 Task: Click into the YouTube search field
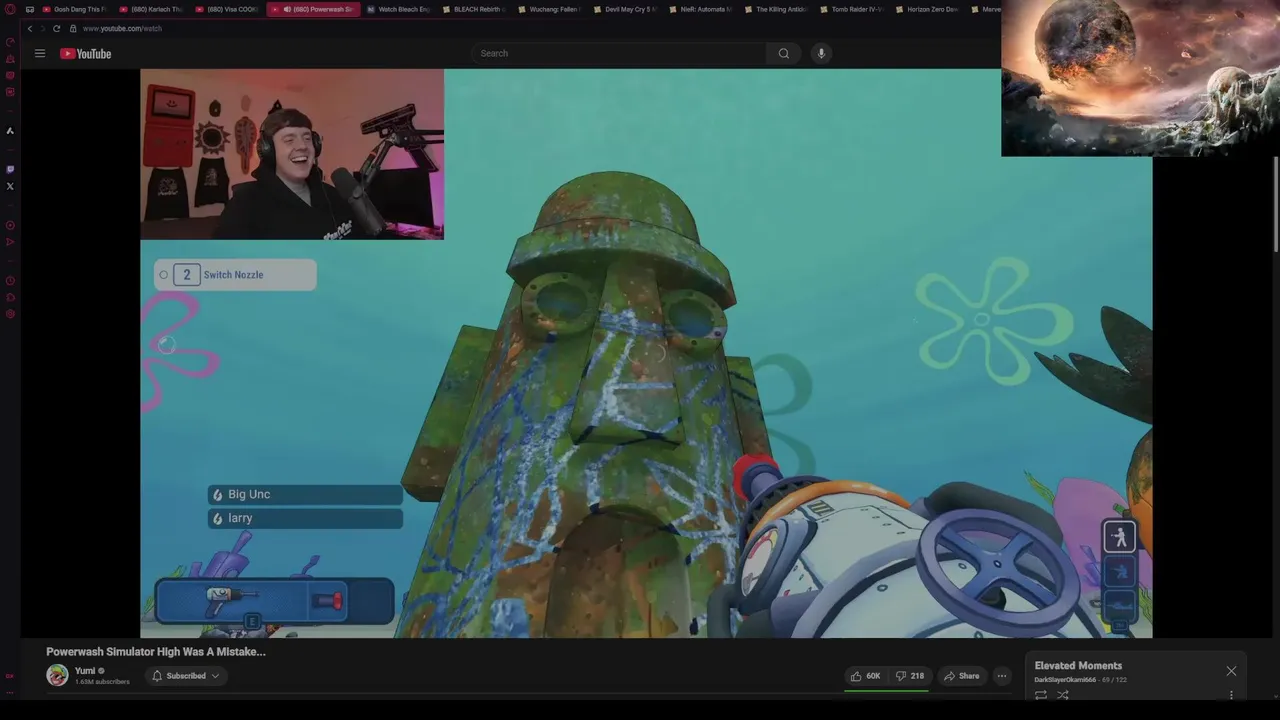(620, 53)
